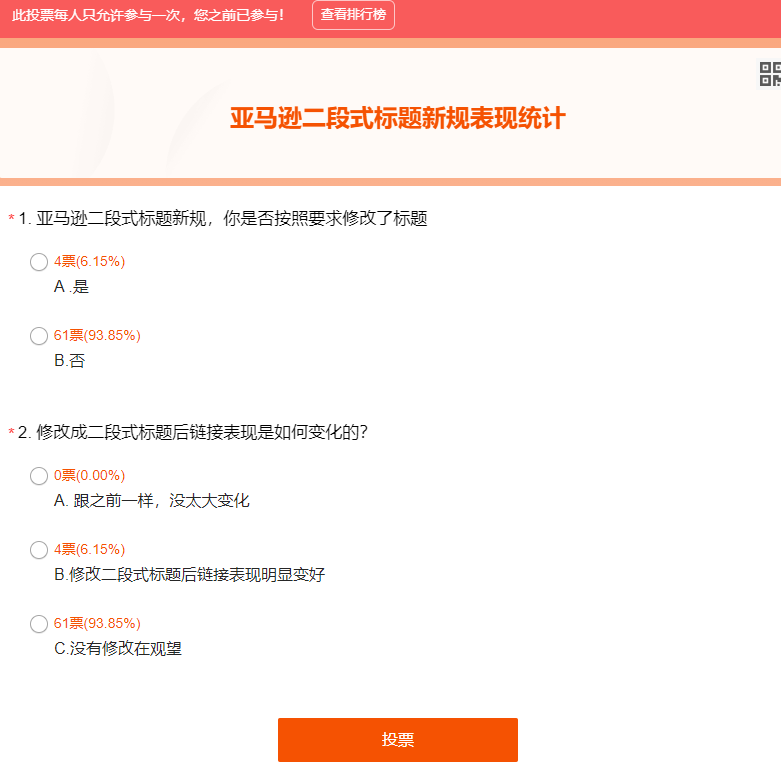Click the 查看排行榜 button

353,15
